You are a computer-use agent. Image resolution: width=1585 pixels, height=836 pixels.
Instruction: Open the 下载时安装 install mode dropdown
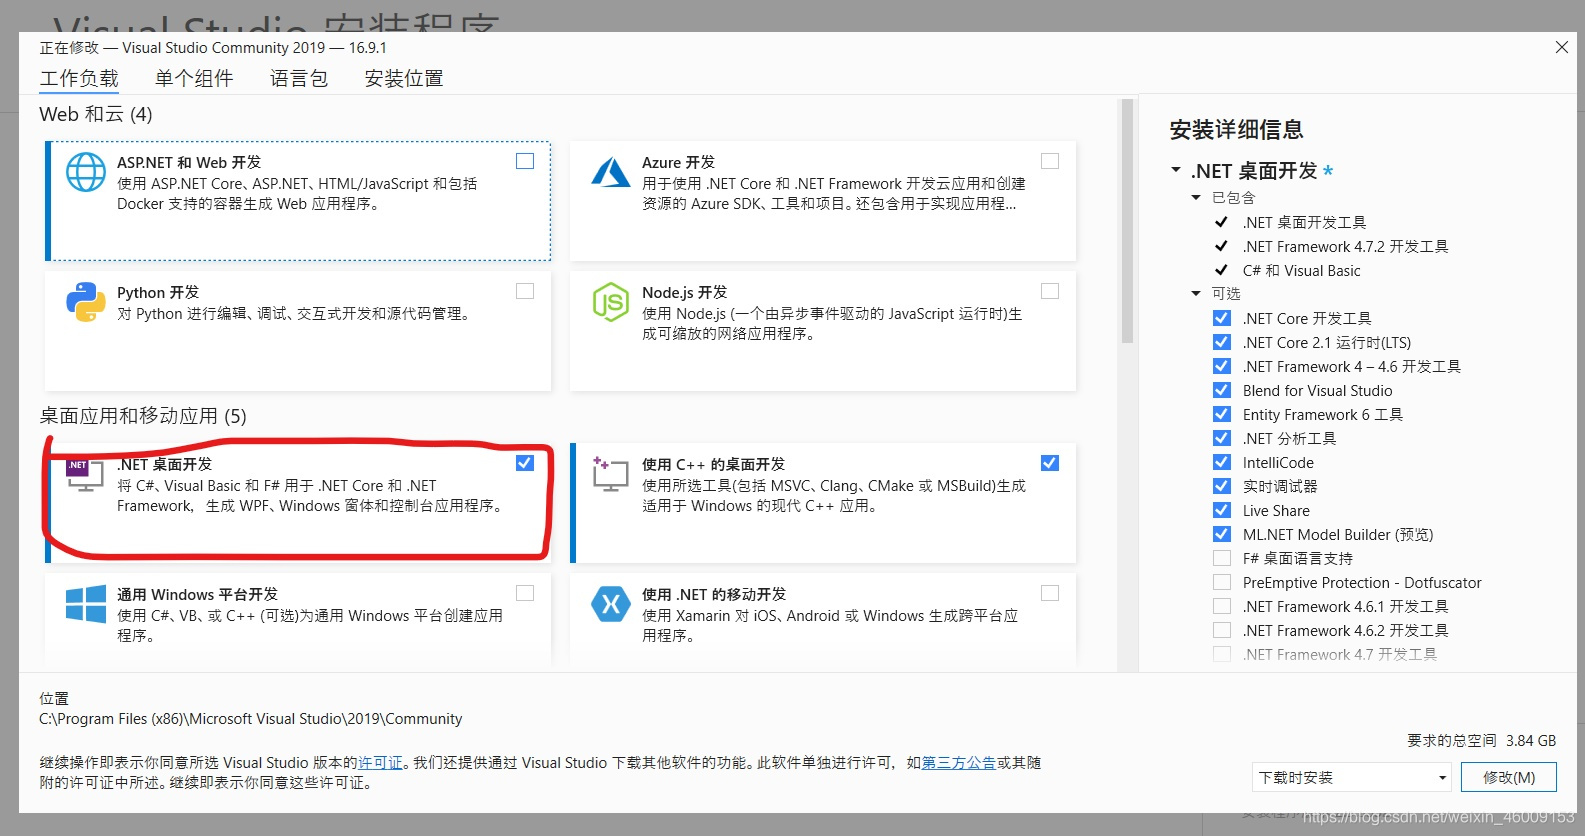(x=1351, y=777)
